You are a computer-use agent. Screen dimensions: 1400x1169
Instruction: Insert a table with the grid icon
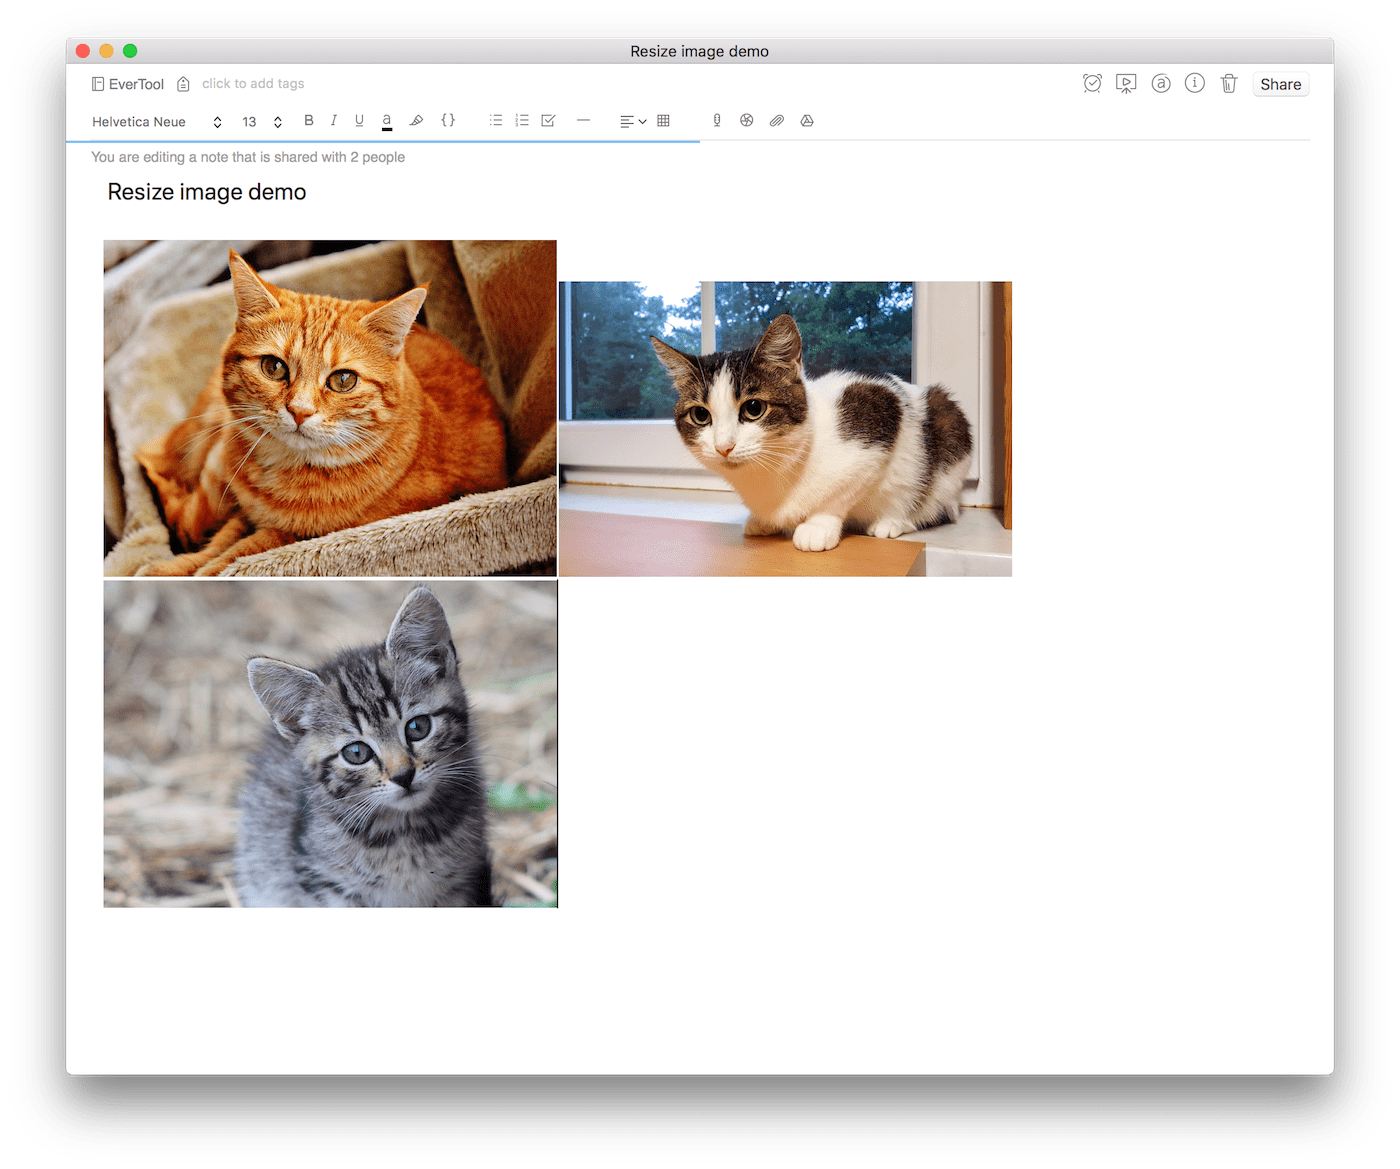coord(664,120)
